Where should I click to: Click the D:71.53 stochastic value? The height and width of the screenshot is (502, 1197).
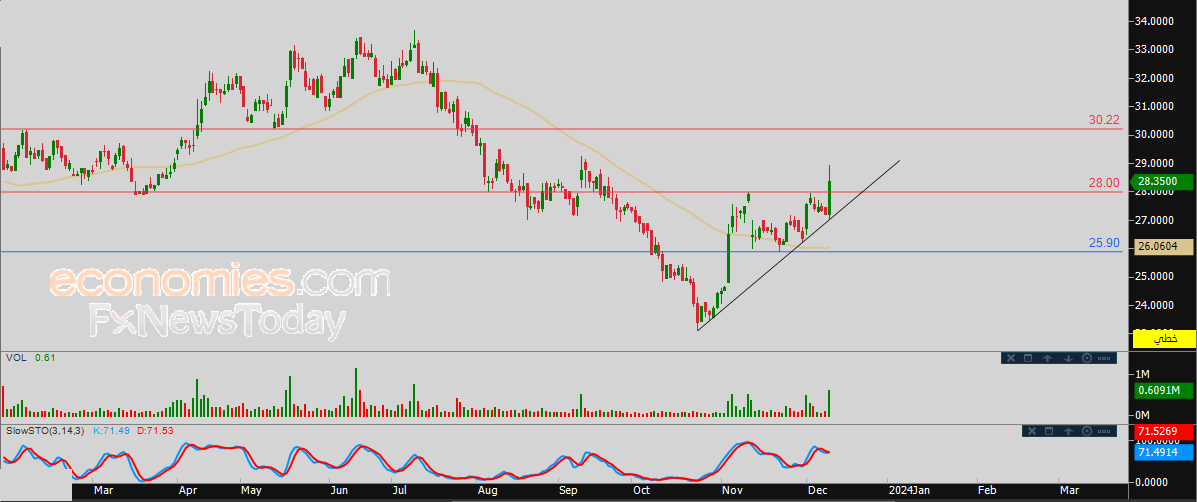[x=155, y=431]
